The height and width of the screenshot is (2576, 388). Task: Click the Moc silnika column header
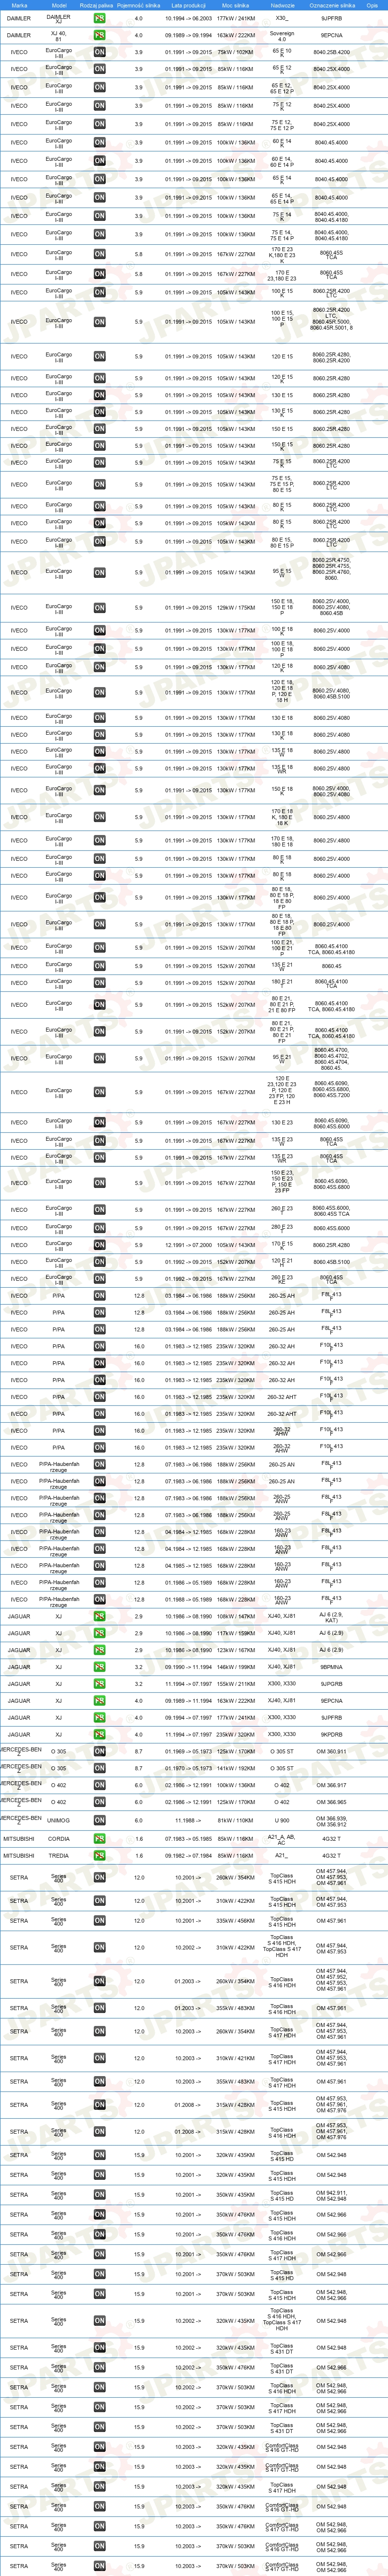click(x=235, y=5)
